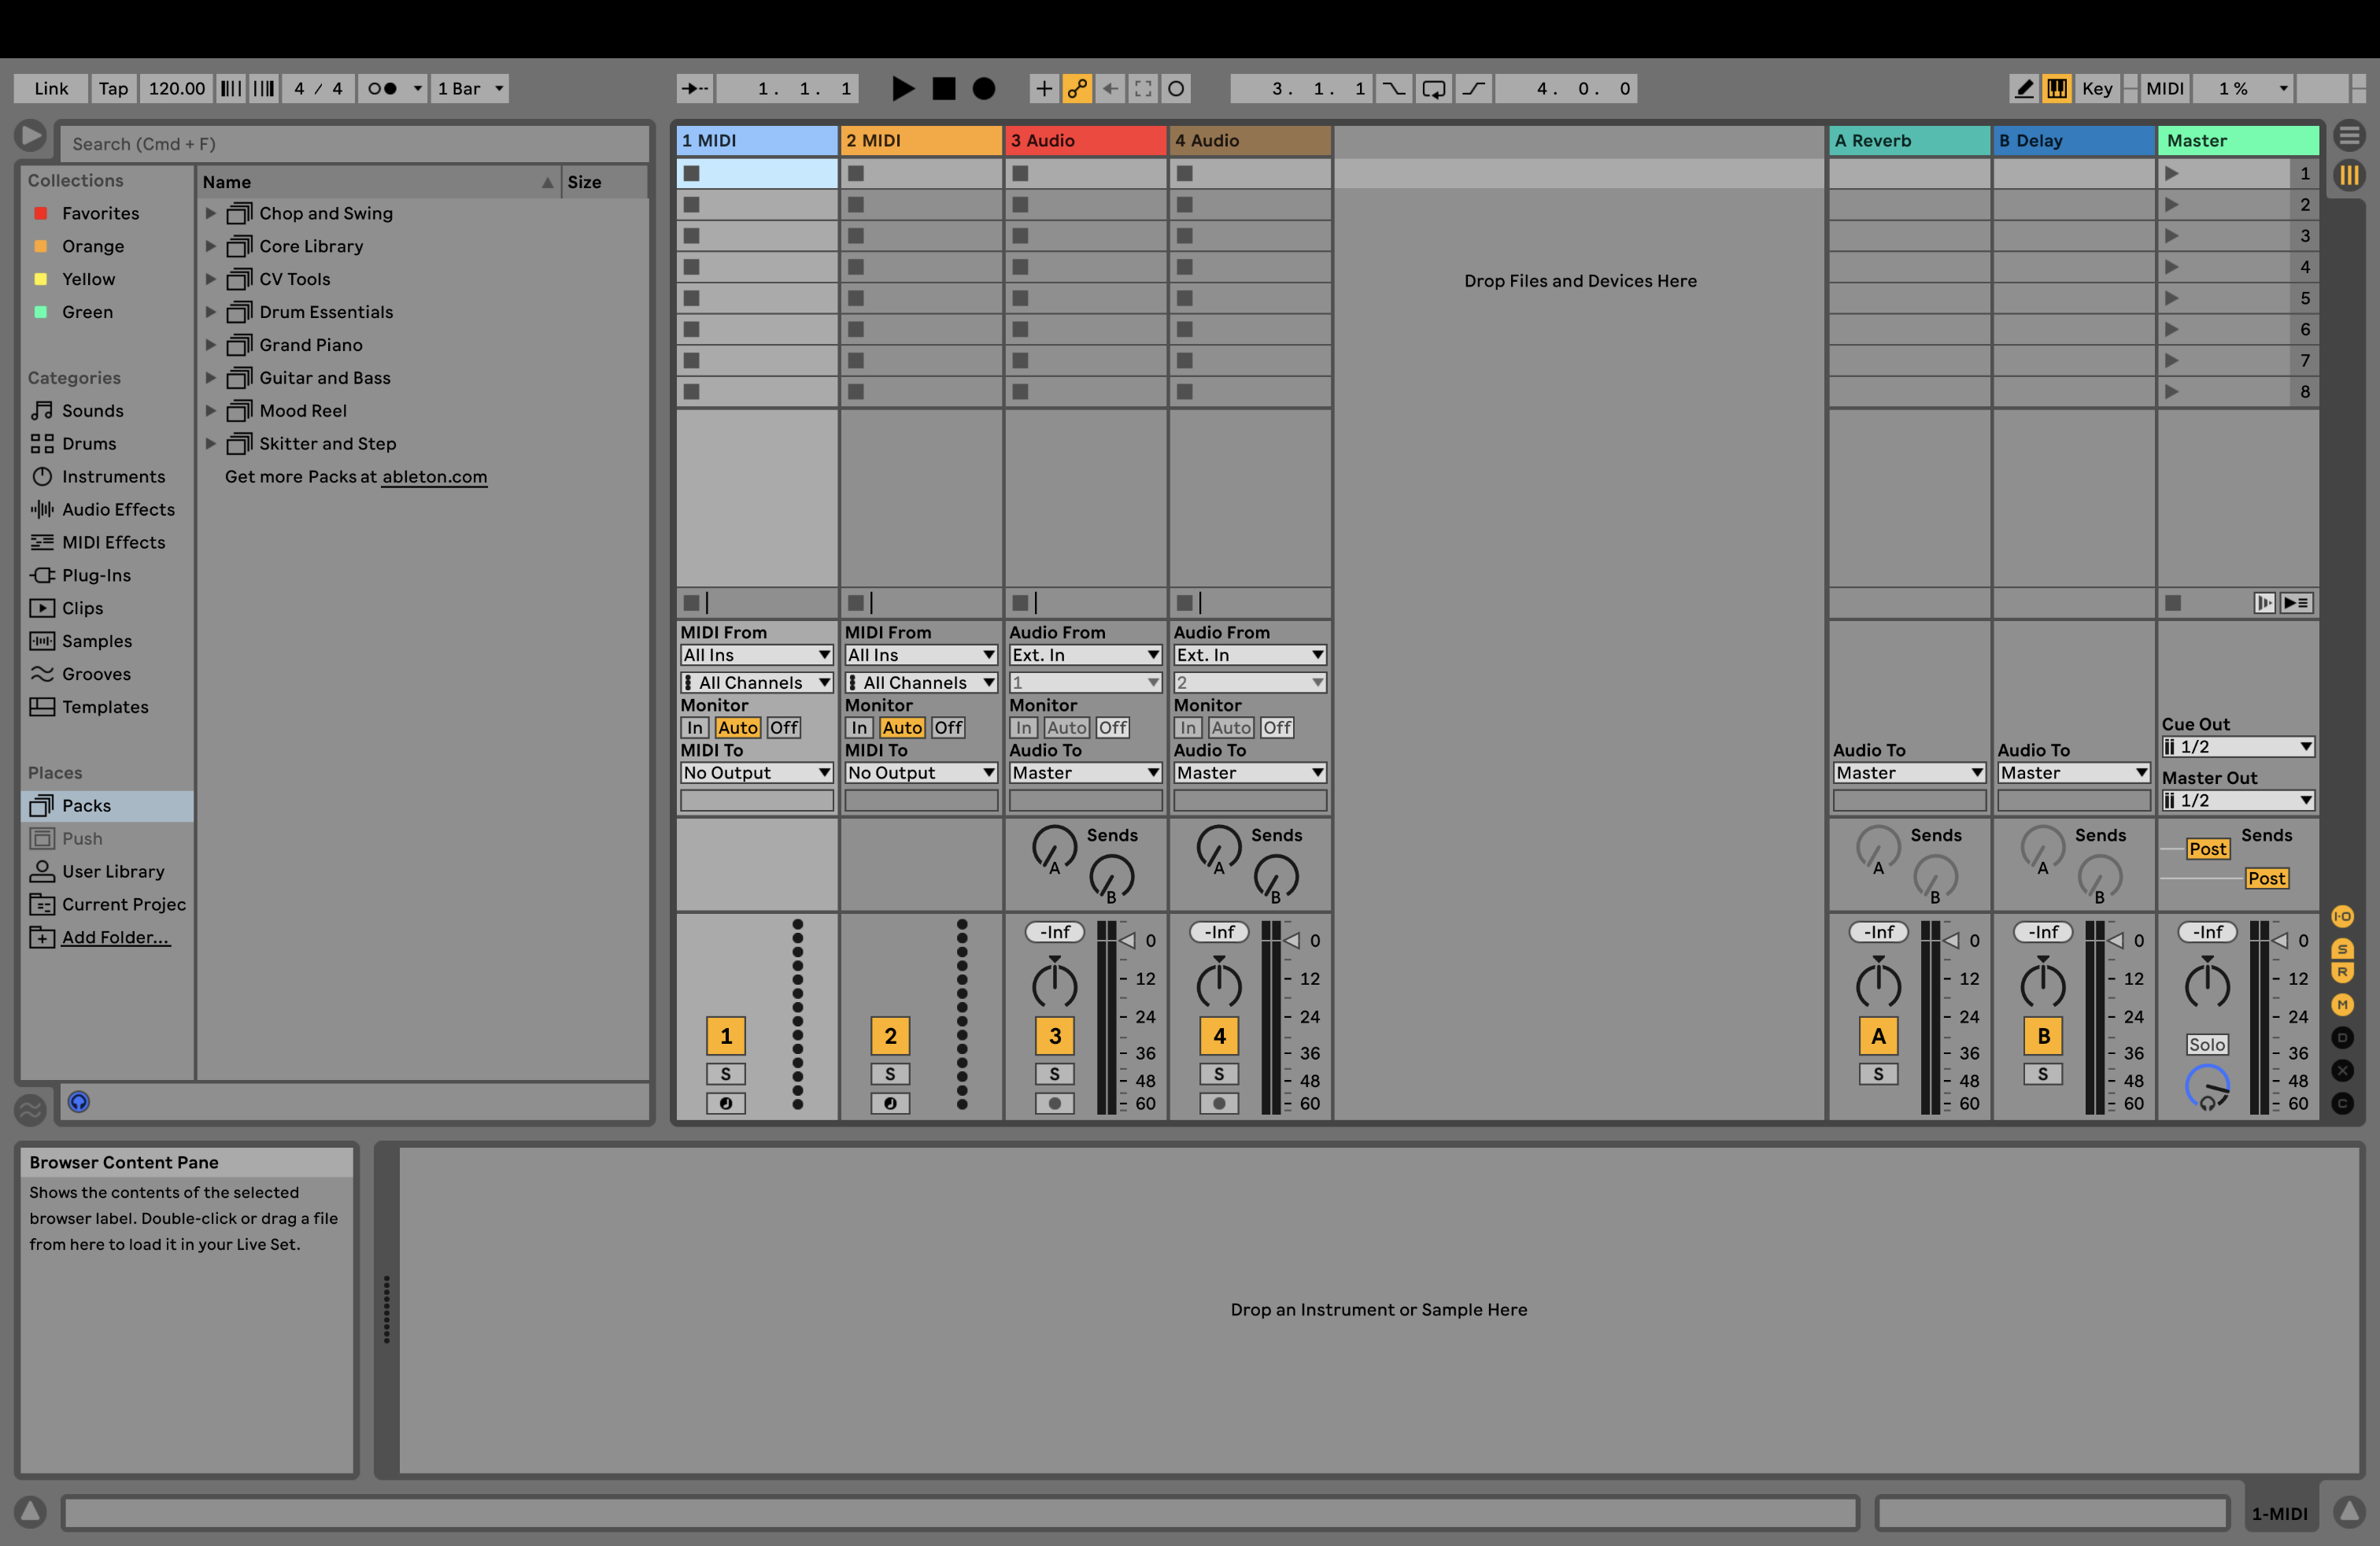Click the Arrangement Record button
The width and height of the screenshot is (2380, 1546).
pos(984,88)
